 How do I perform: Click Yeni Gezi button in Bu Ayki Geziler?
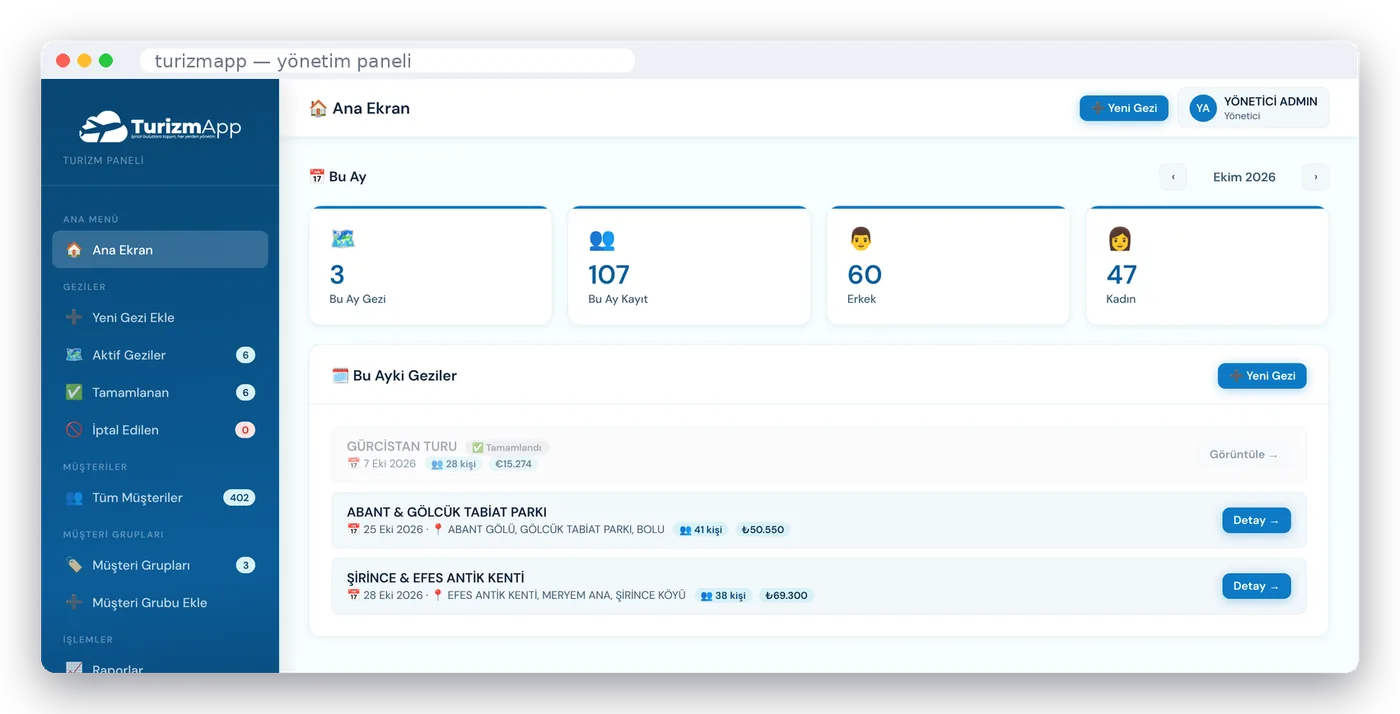click(1262, 376)
